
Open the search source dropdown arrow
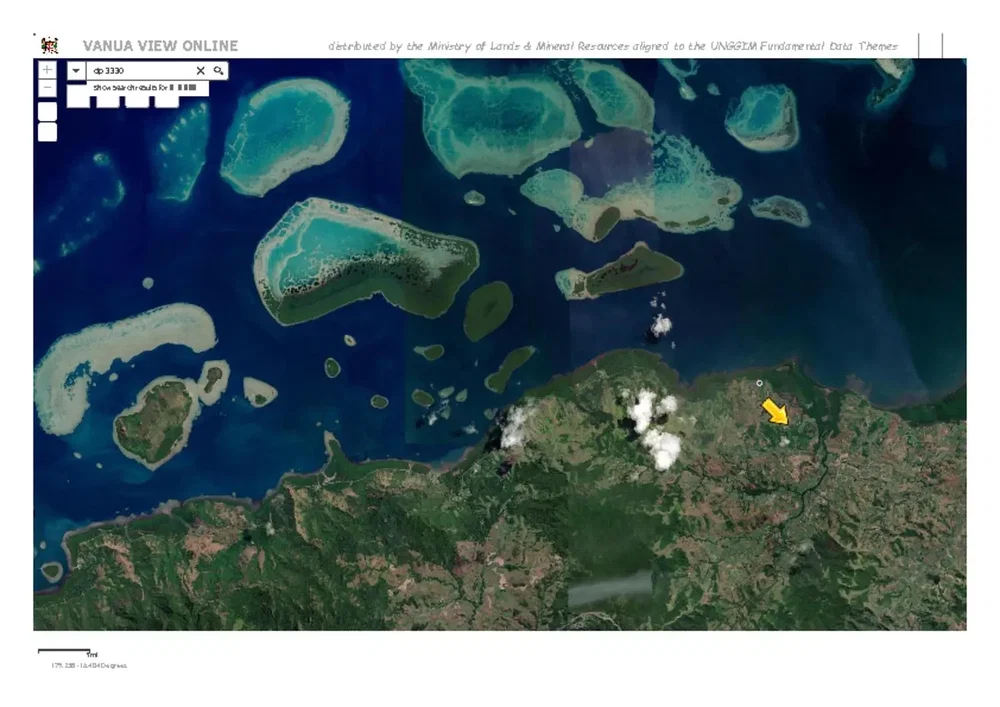point(76,71)
